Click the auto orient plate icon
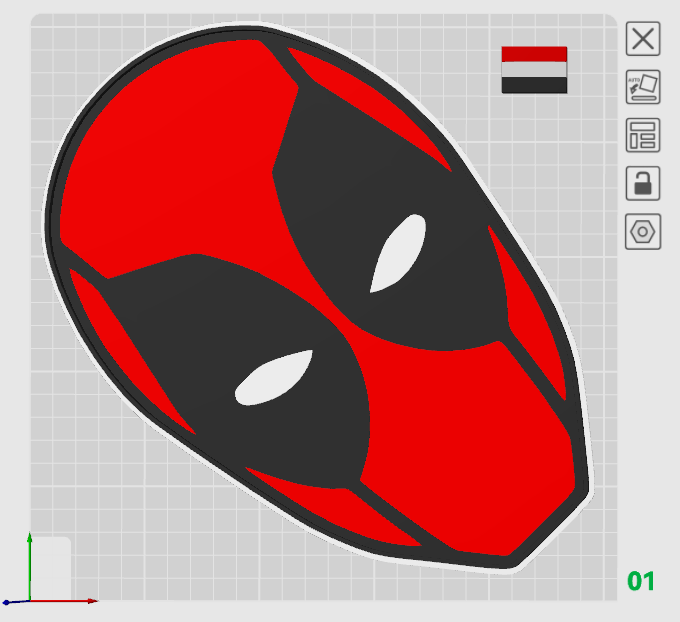Screen dimensions: 680x622 pyautogui.click(x=643, y=87)
